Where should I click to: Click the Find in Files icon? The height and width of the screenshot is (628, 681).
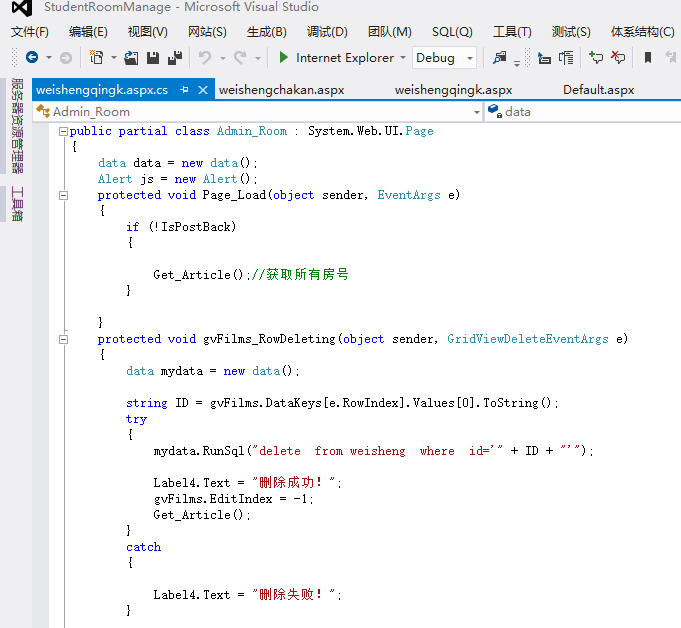[x=499, y=58]
